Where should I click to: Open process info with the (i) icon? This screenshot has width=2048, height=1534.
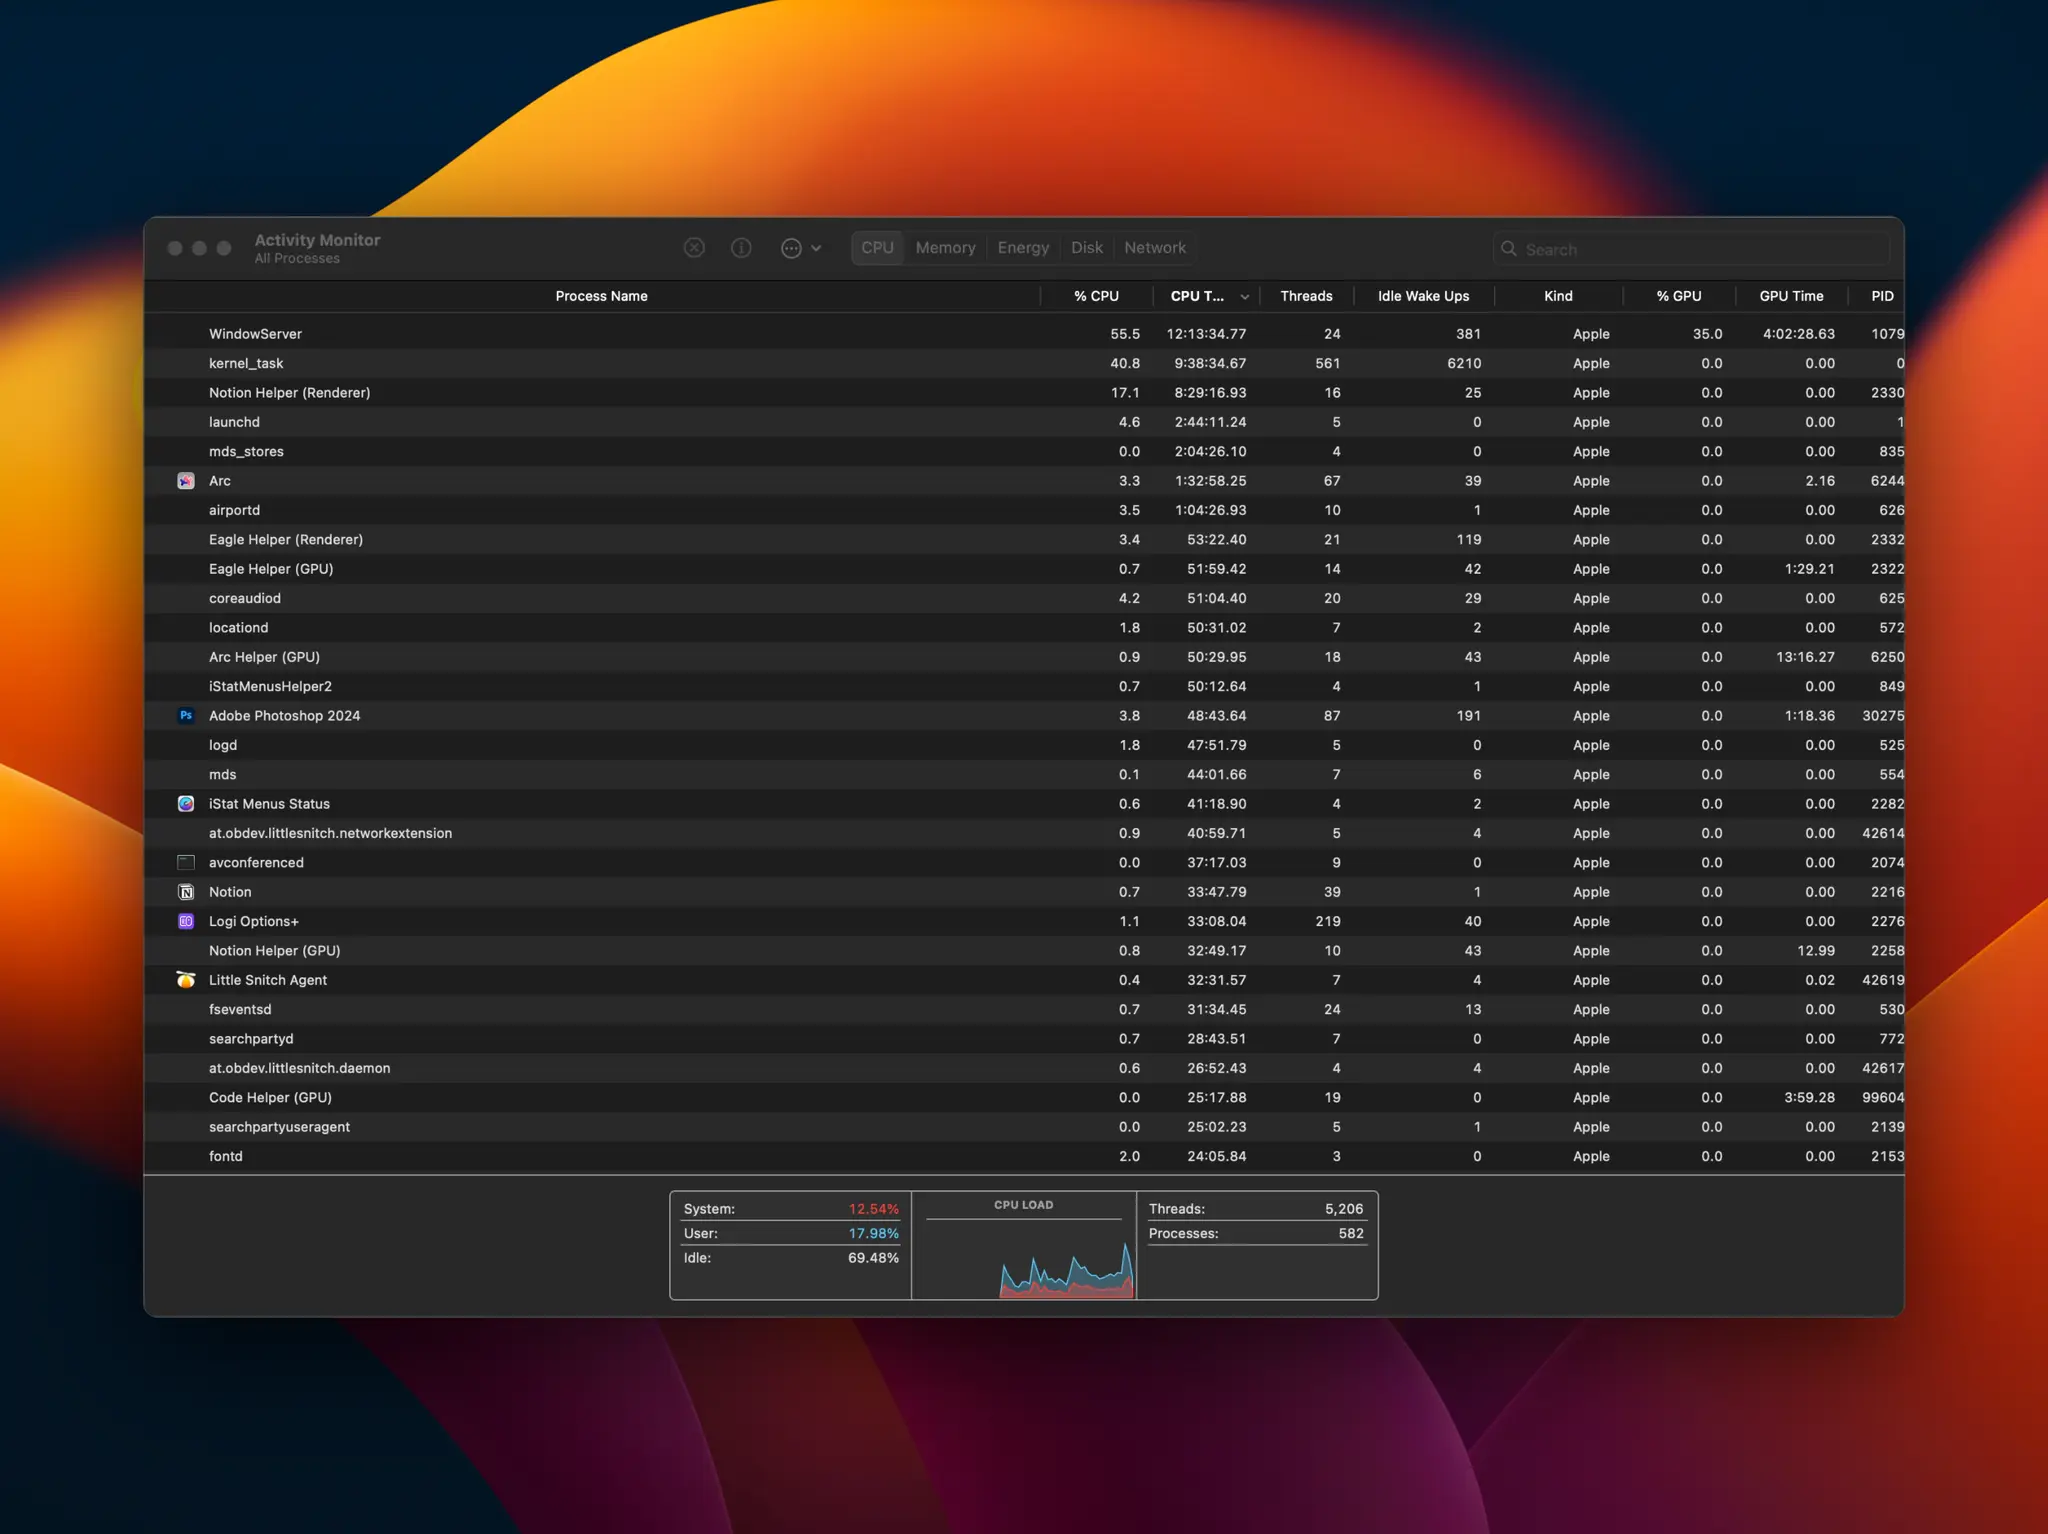741,247
